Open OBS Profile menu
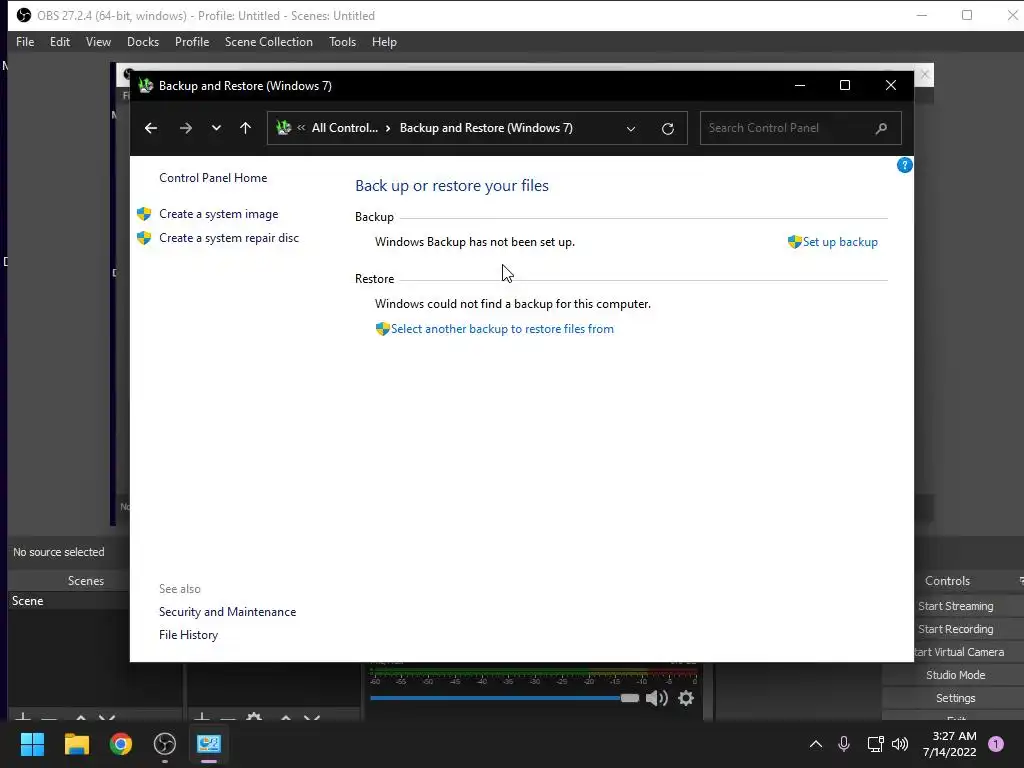The width and height of the screenshot is (1024, 768). click(191, 42)
